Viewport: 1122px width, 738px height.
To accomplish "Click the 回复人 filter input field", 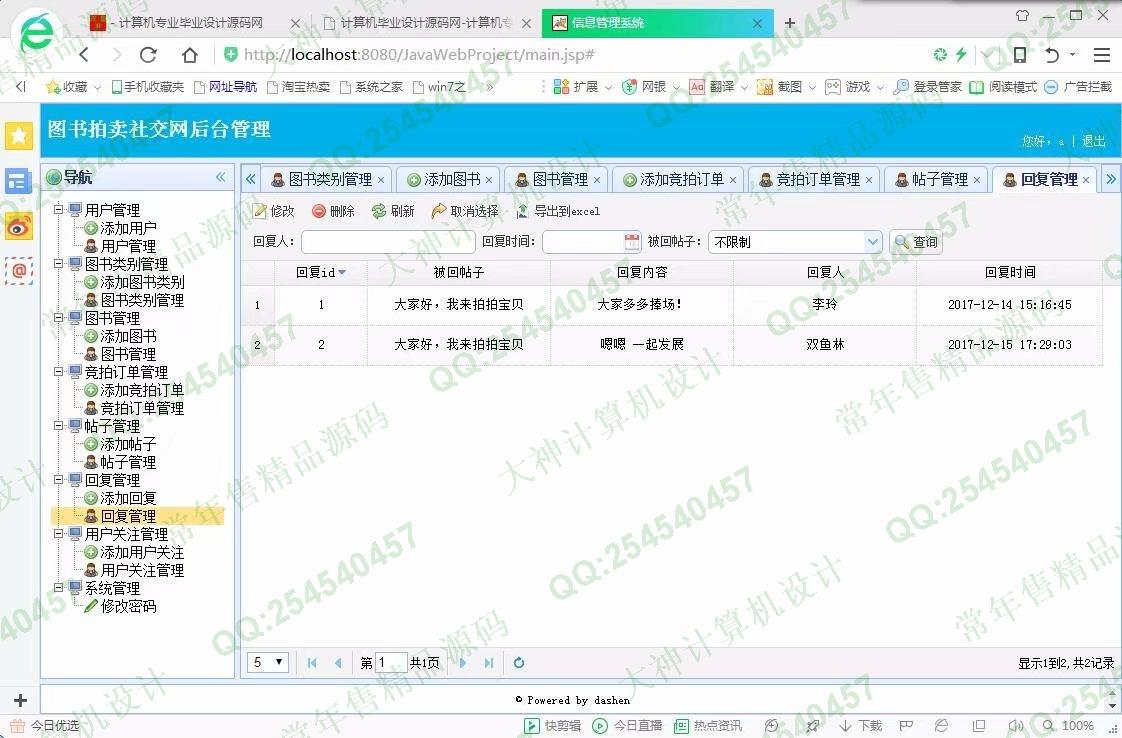I will tap(388, 242).
